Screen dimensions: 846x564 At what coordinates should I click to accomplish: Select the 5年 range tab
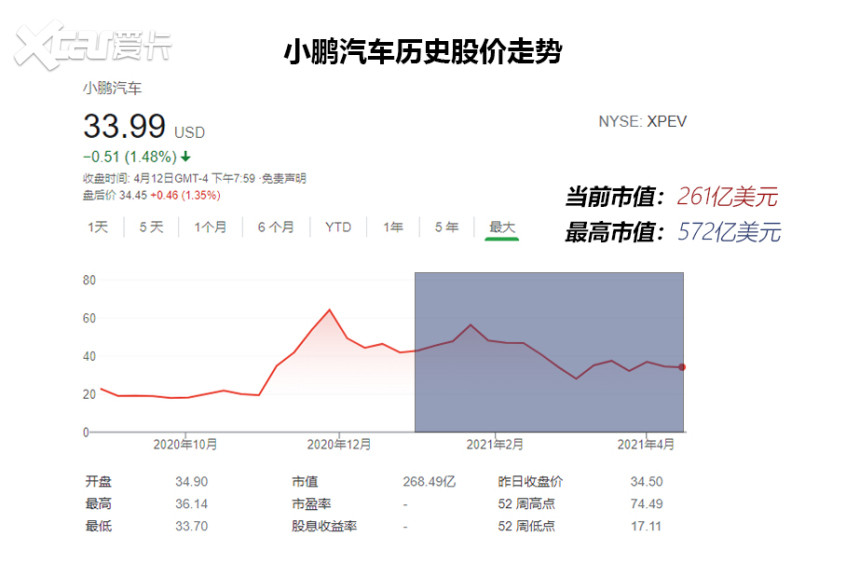447,227
